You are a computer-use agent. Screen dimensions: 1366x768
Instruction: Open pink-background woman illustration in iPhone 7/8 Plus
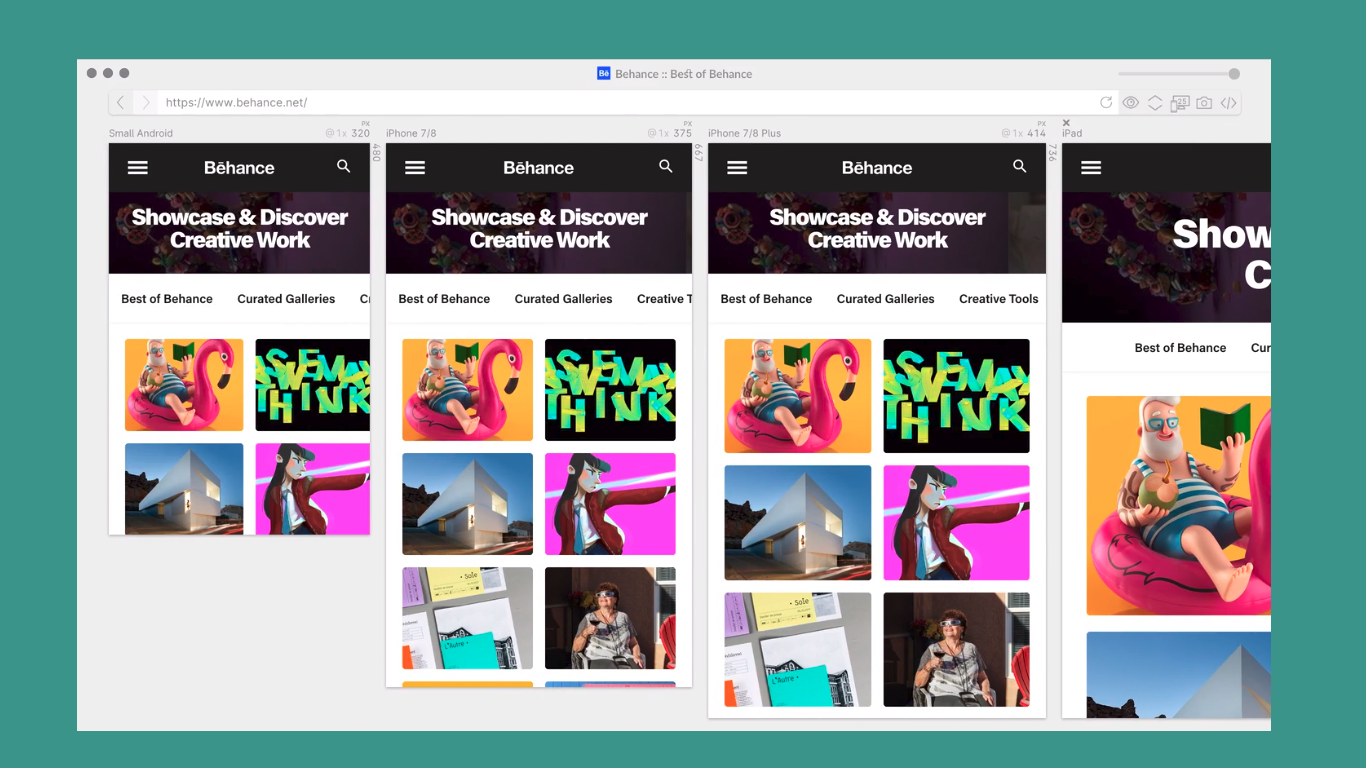click(956, 522)
